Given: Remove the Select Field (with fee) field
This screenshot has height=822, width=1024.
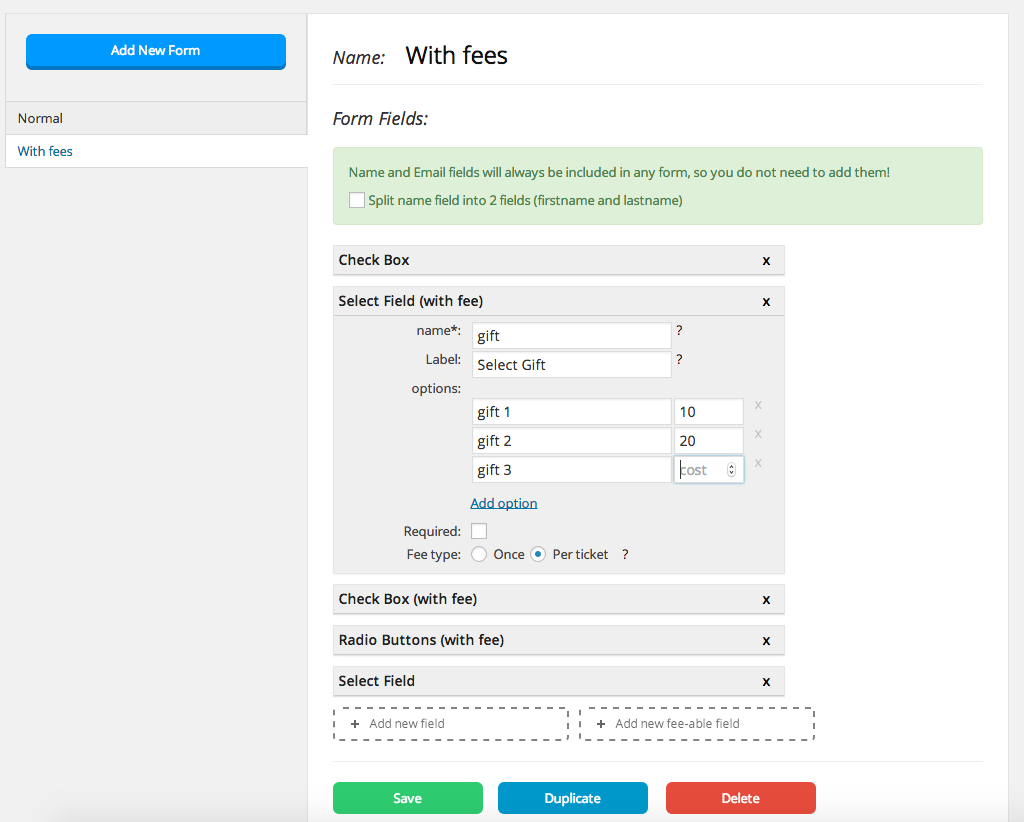Looking at the screenshot, I should click(766, 301).
